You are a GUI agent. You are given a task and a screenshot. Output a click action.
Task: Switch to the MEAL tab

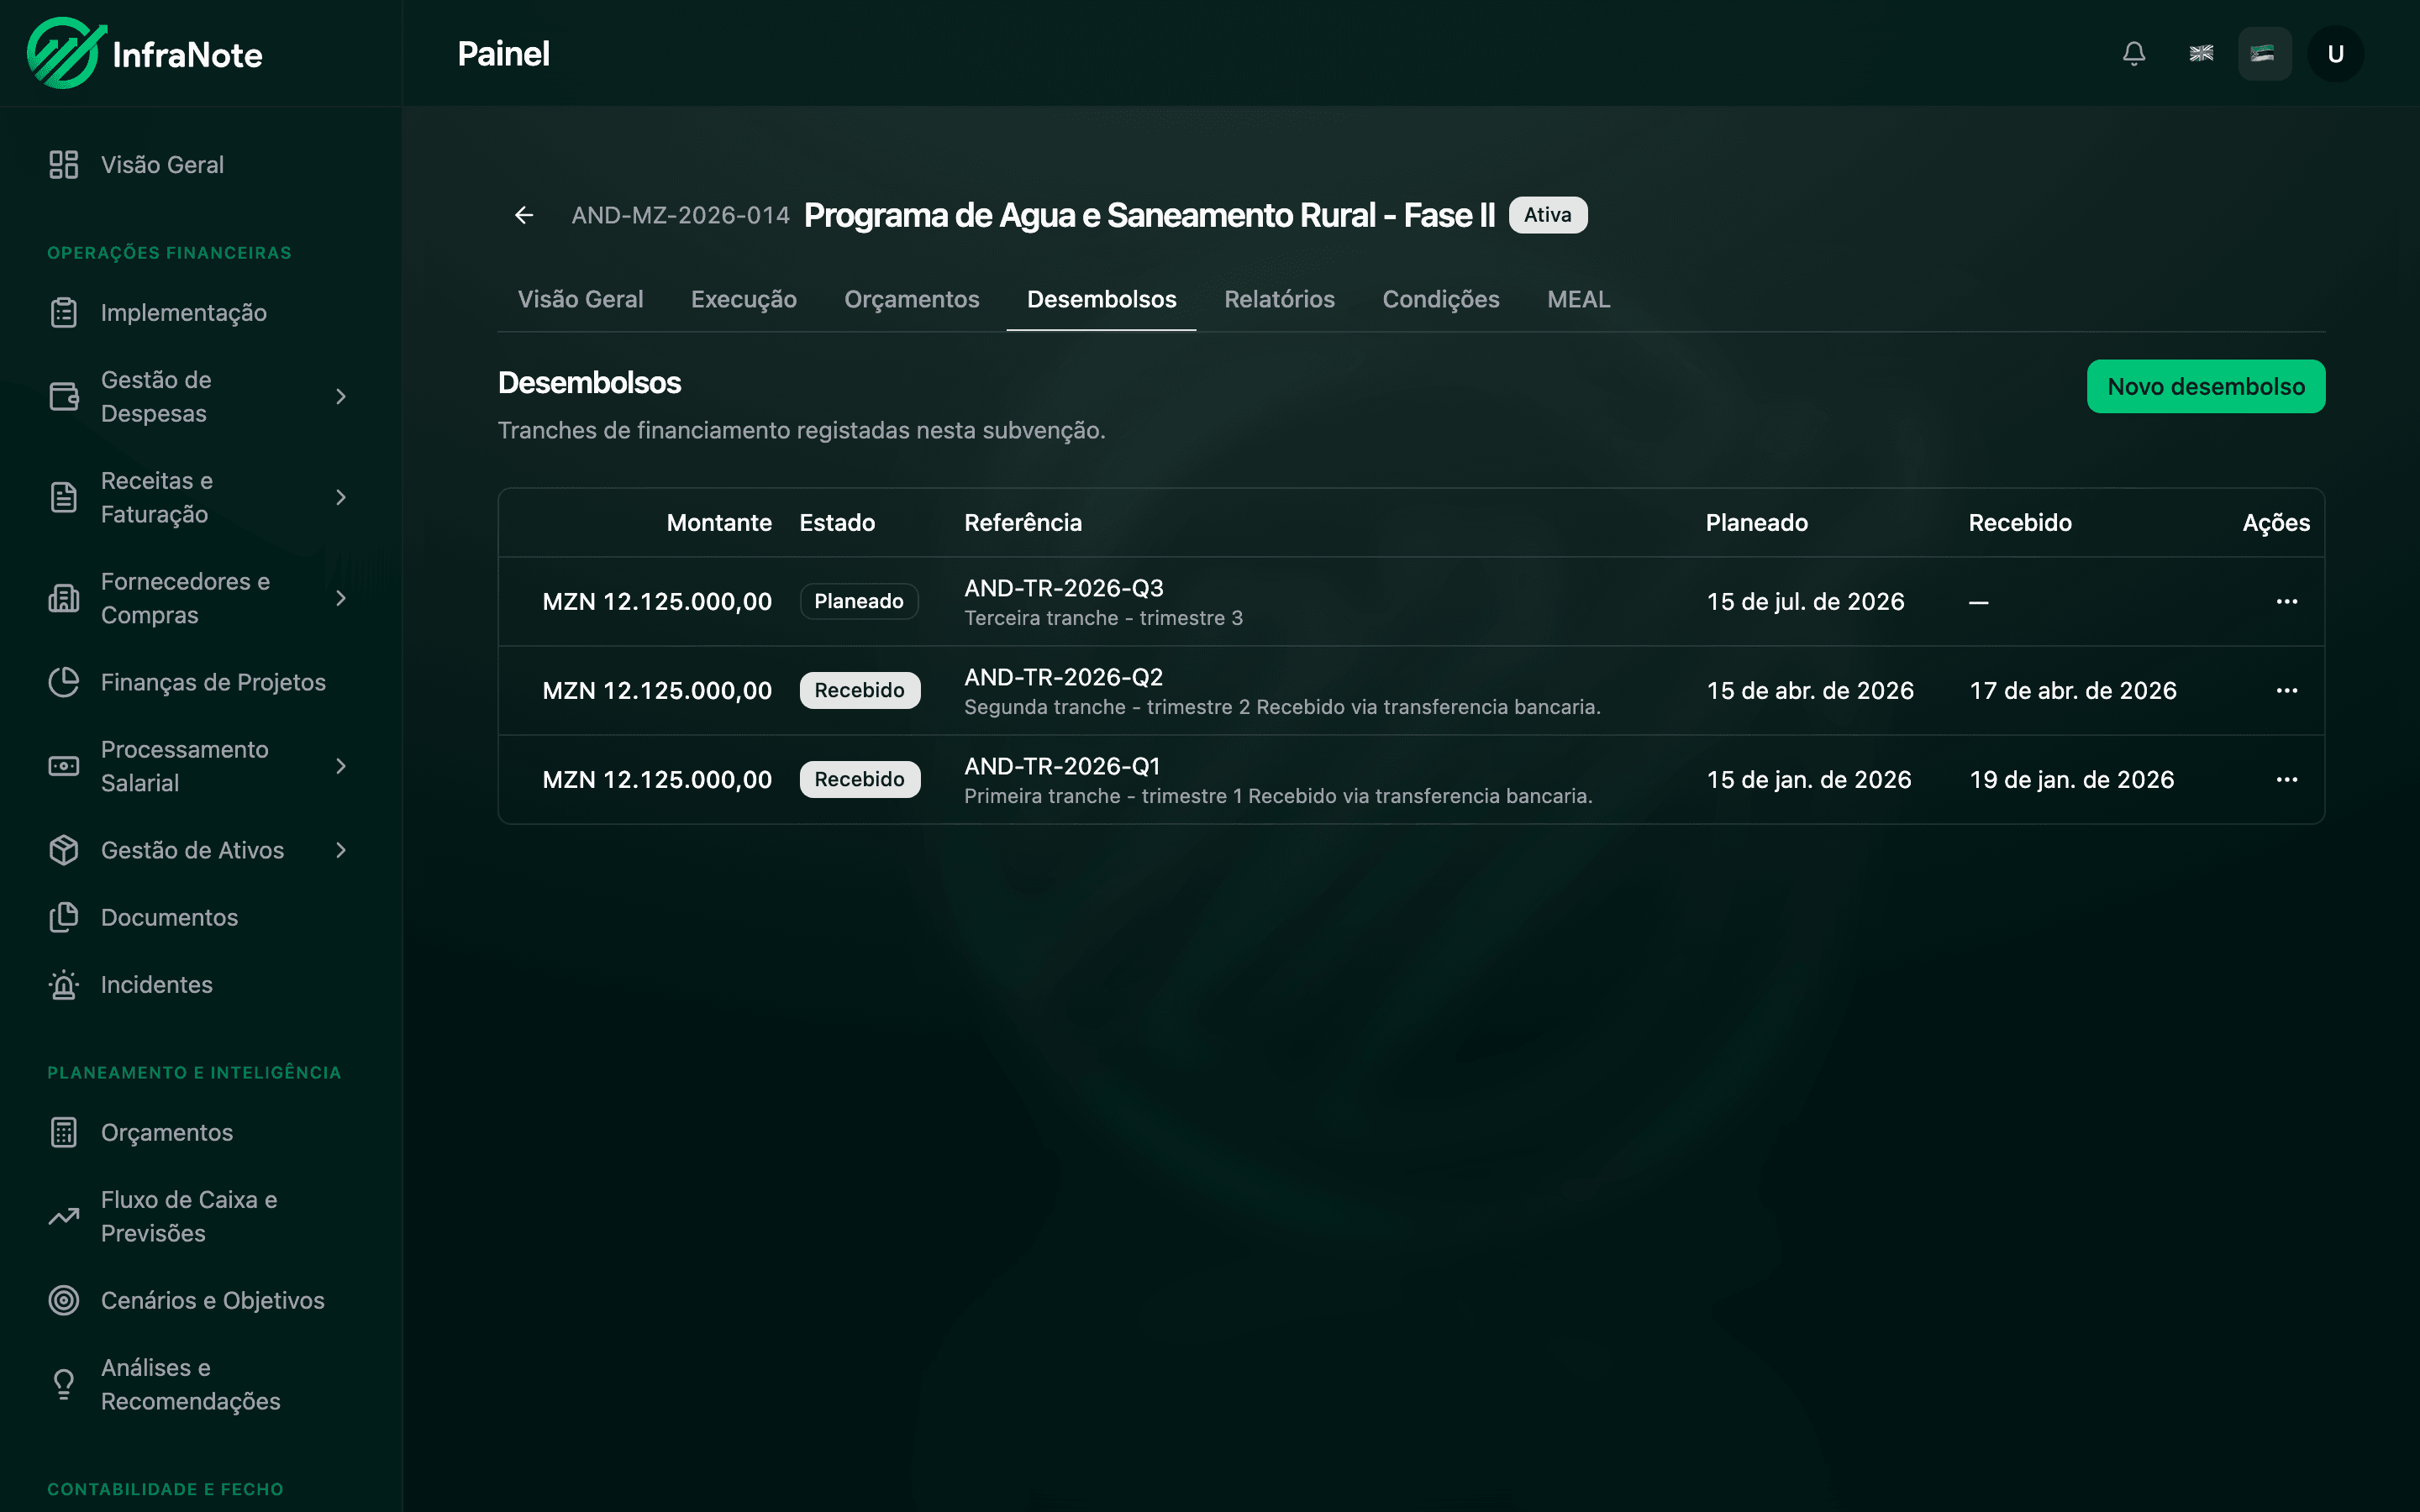tap(1578, 299)
